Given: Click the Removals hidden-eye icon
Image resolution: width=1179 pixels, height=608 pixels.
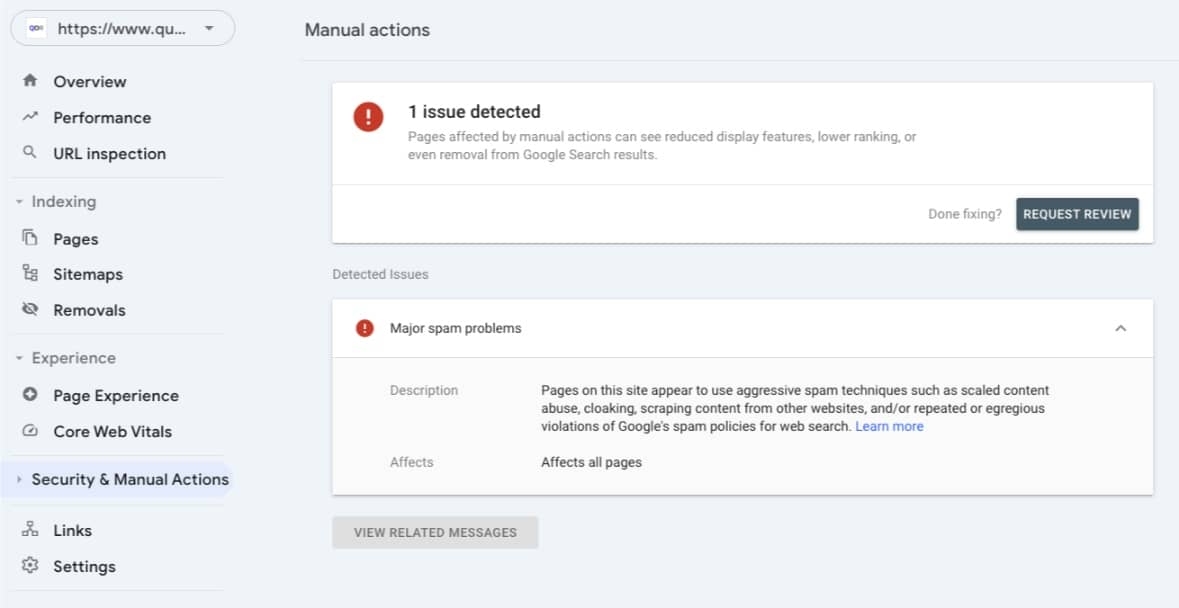Looking at the screenshot, I should tap(30, 309).
